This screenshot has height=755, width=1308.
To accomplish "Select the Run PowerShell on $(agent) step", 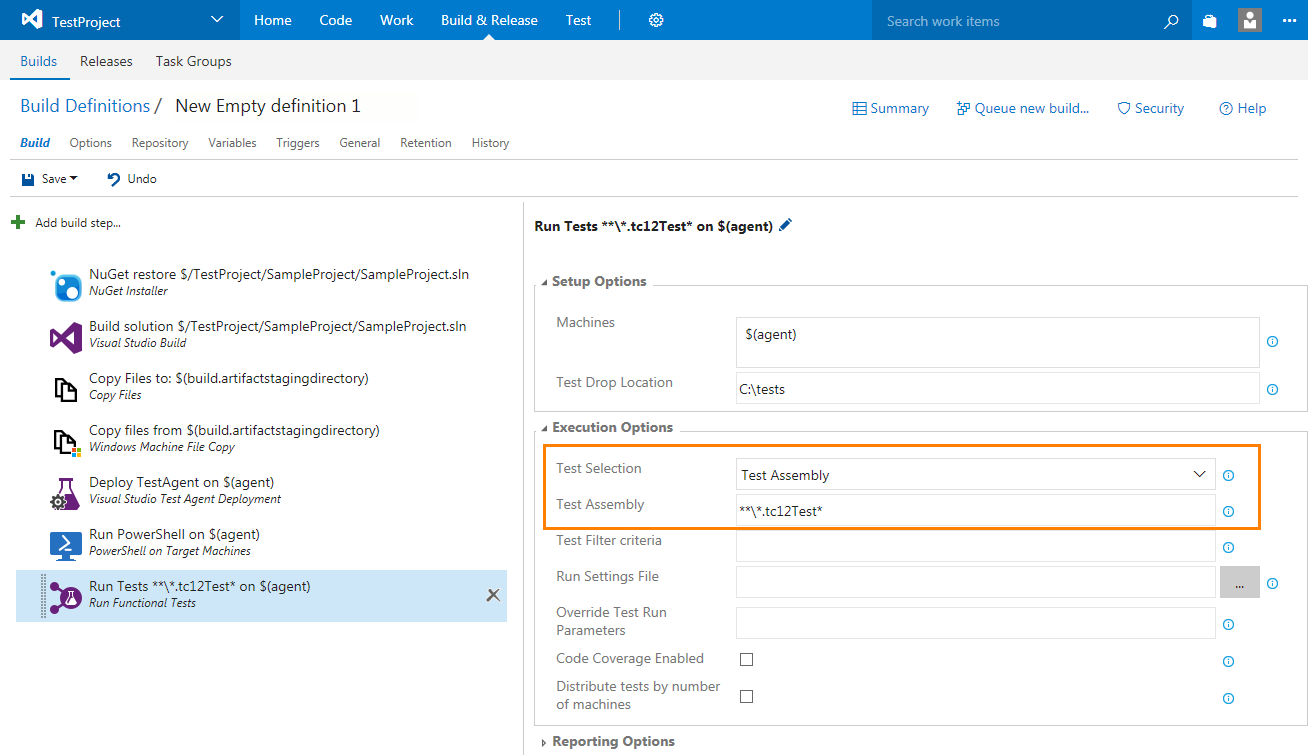I will click(174, 542).
